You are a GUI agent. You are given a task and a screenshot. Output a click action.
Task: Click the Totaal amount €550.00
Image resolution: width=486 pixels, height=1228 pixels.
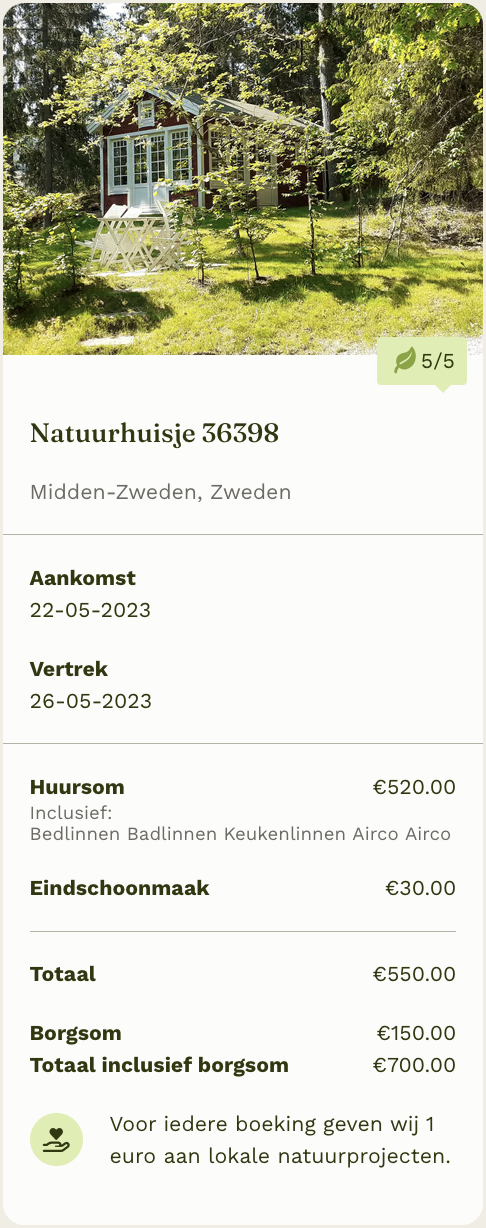point(414,974)
